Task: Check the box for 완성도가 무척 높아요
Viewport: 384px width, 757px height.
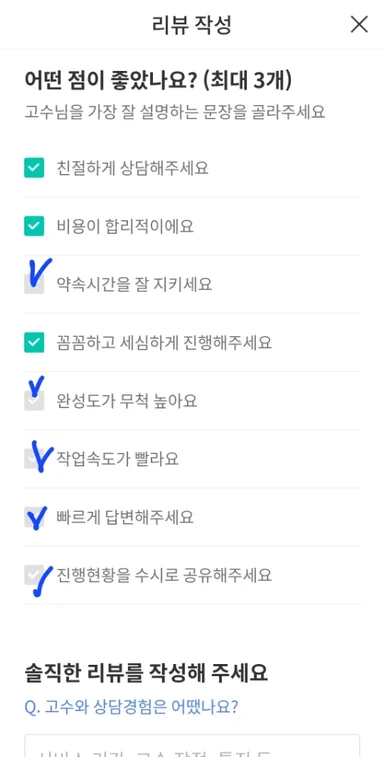Action: 34,401
